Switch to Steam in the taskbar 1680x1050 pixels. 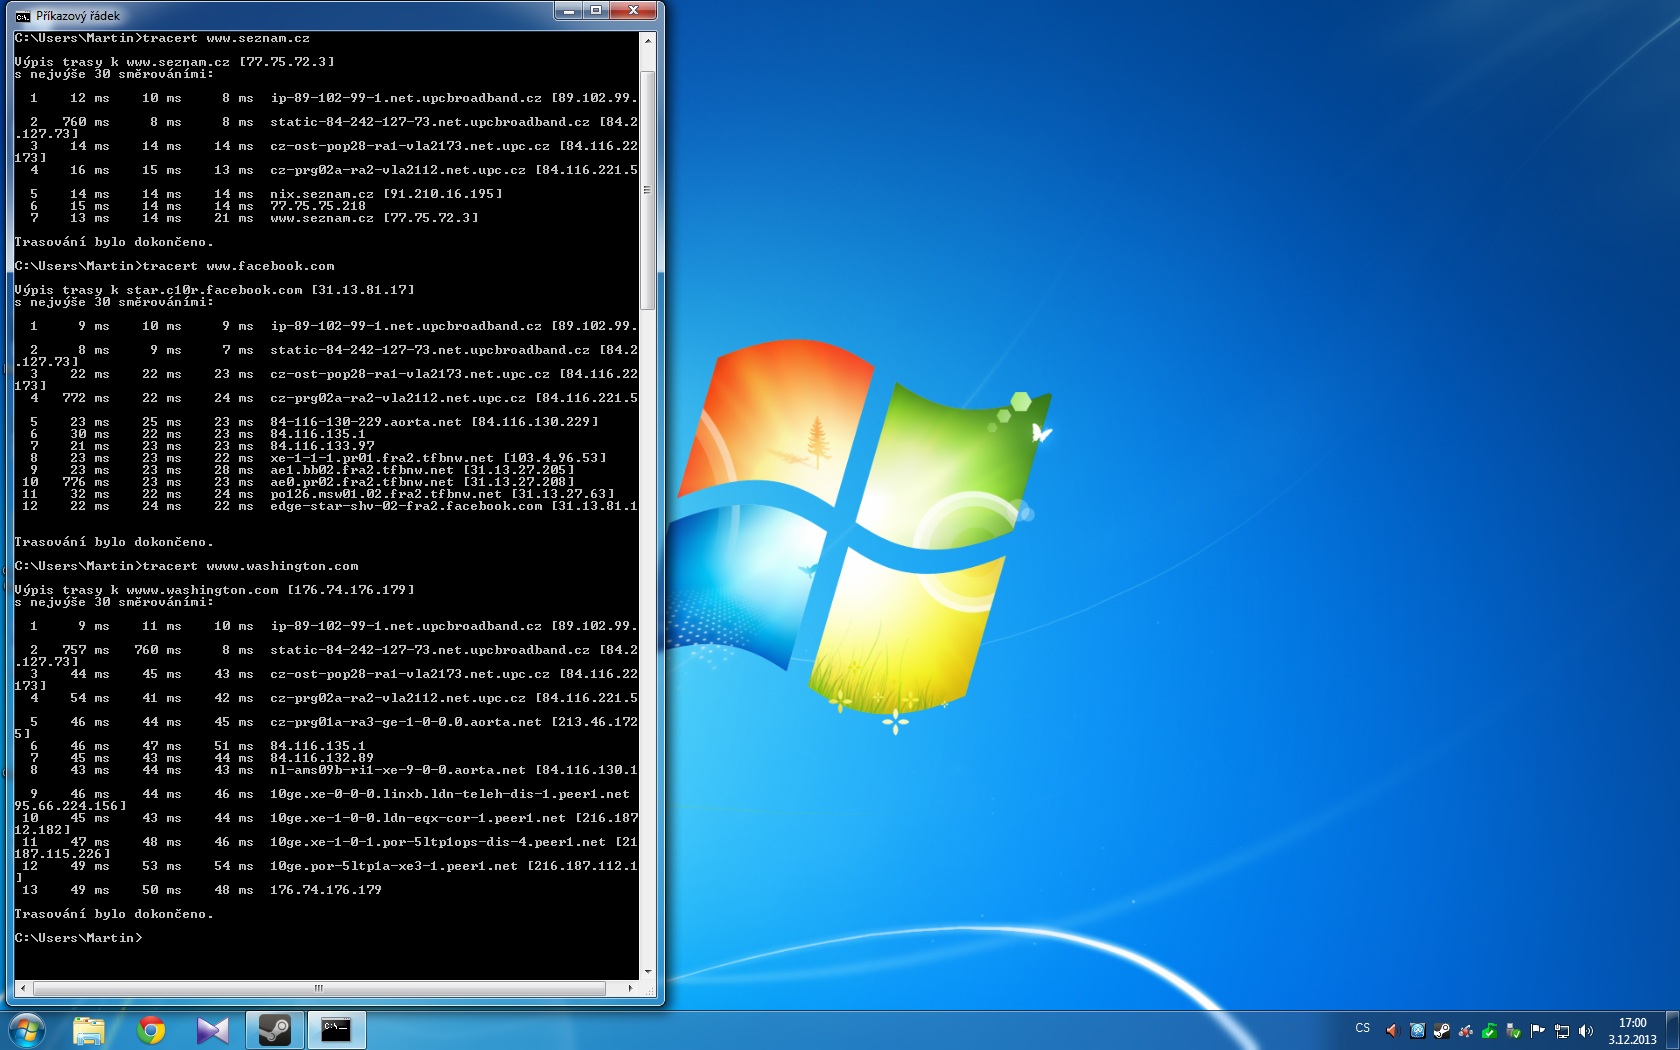(x=274, y=1030)
